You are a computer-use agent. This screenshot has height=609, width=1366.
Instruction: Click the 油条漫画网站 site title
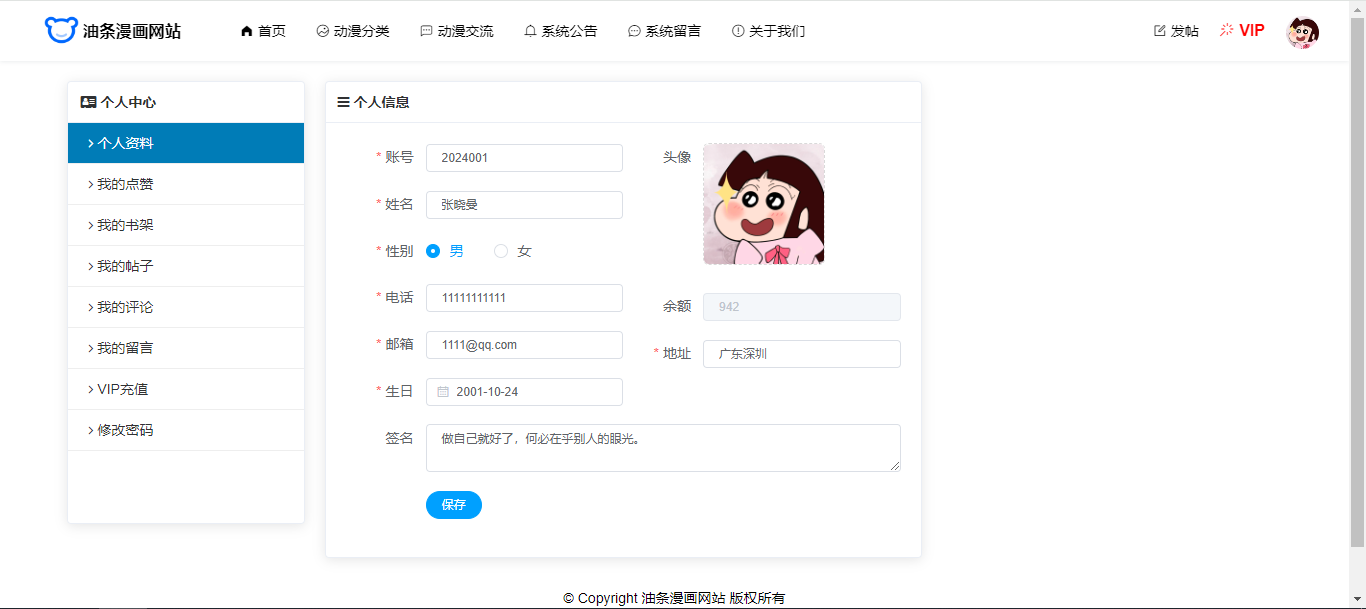[x=132, y=31]
